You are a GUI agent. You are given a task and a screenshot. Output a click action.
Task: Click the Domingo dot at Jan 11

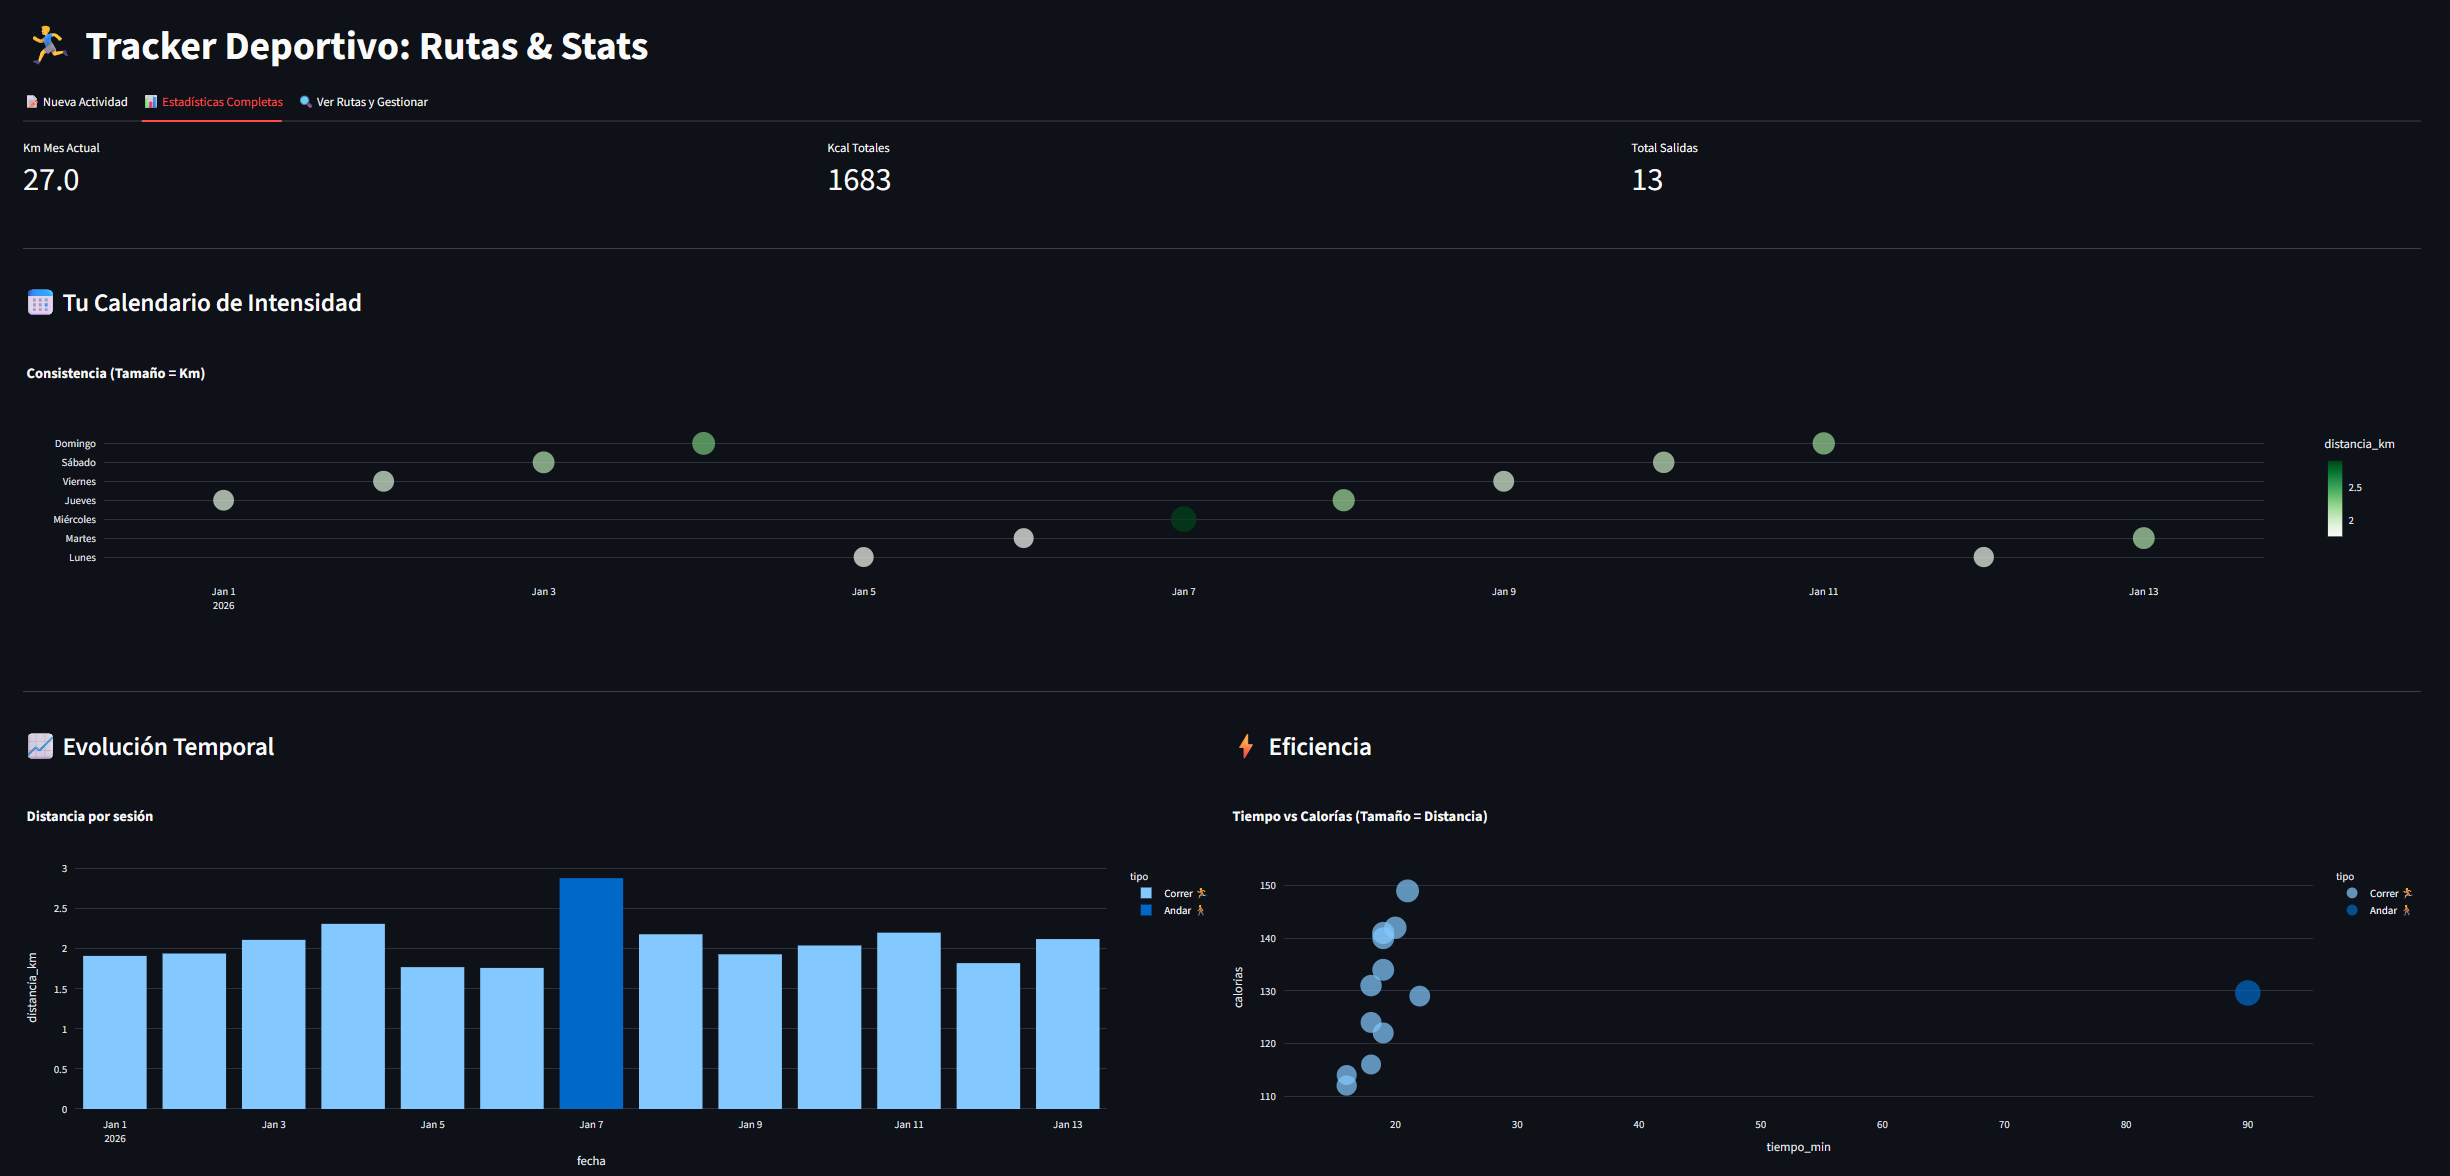(1823, 443)
